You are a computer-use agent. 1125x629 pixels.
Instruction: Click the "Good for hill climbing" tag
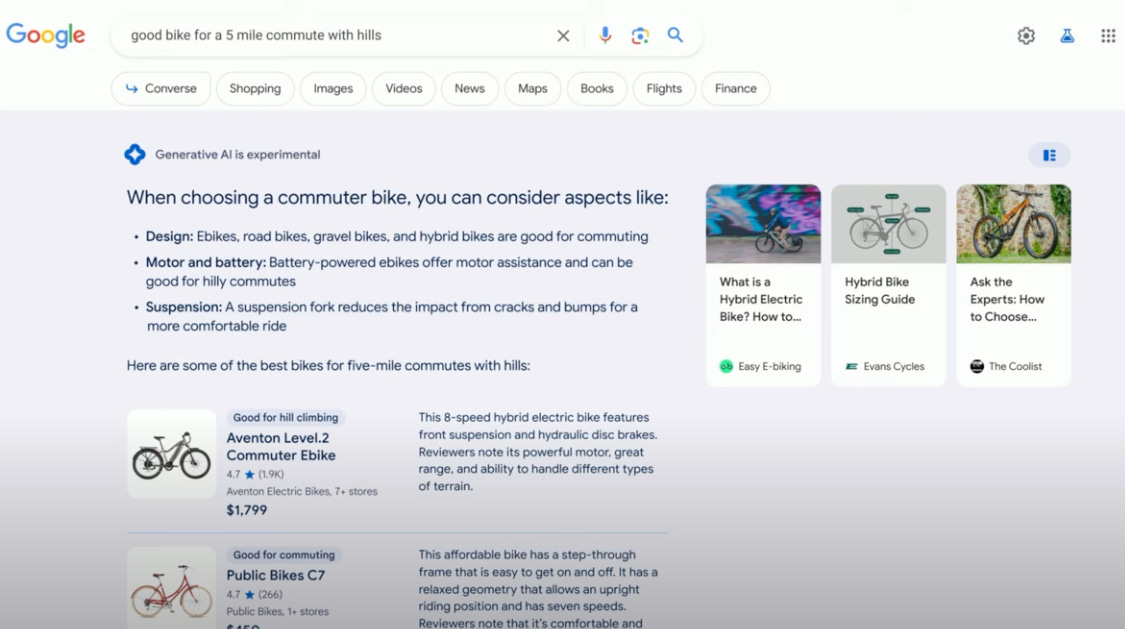286,417
